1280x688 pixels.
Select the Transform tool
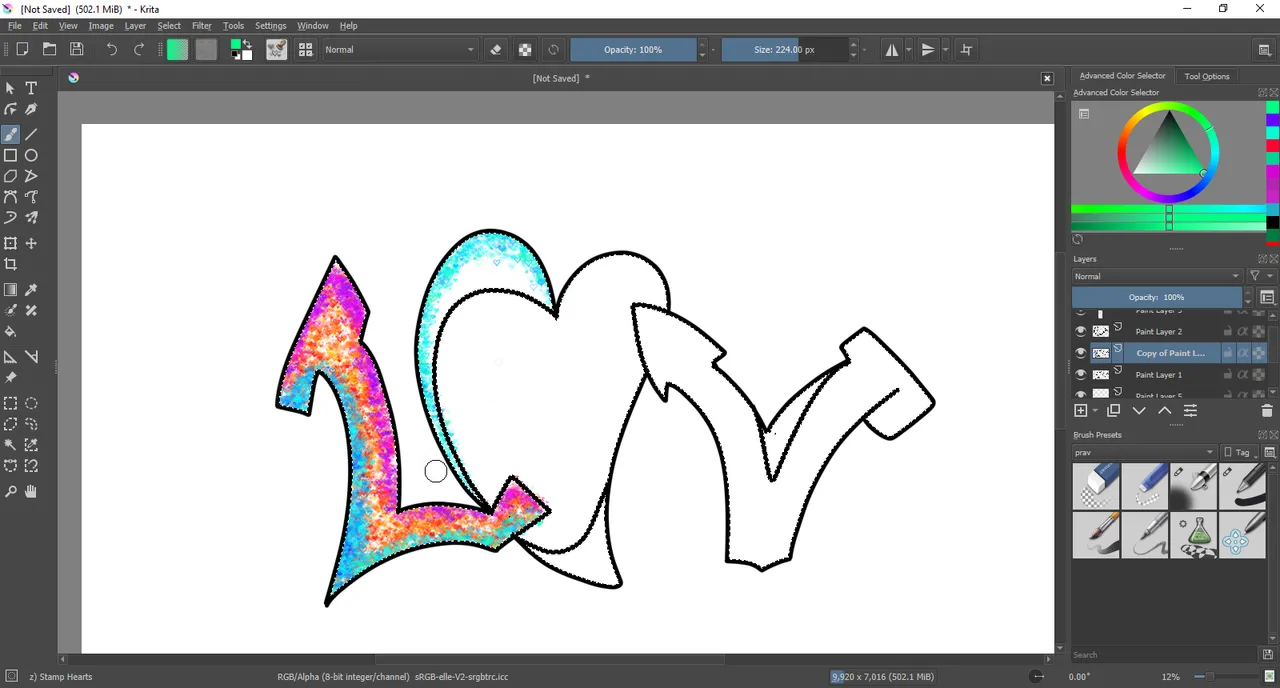pyautogui.click(x=10, y=243)
